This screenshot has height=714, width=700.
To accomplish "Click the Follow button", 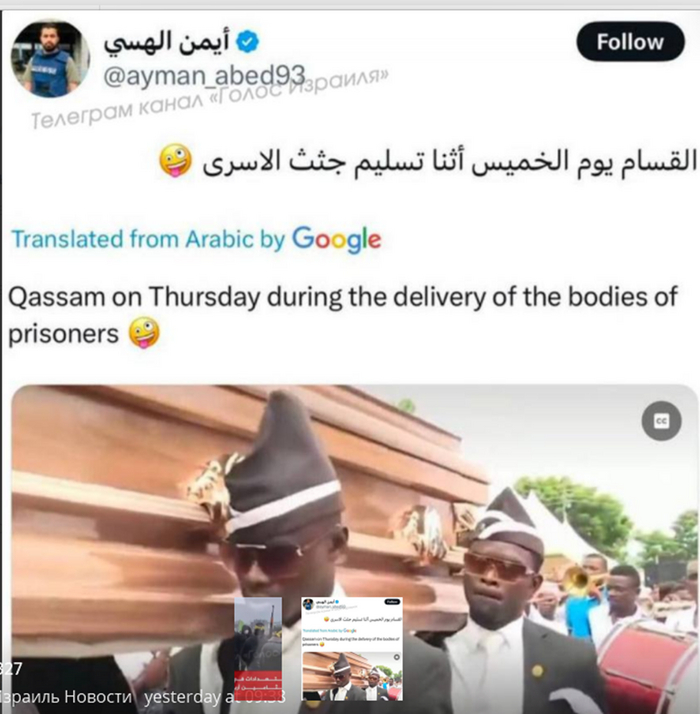I will [x=630, y=41].
